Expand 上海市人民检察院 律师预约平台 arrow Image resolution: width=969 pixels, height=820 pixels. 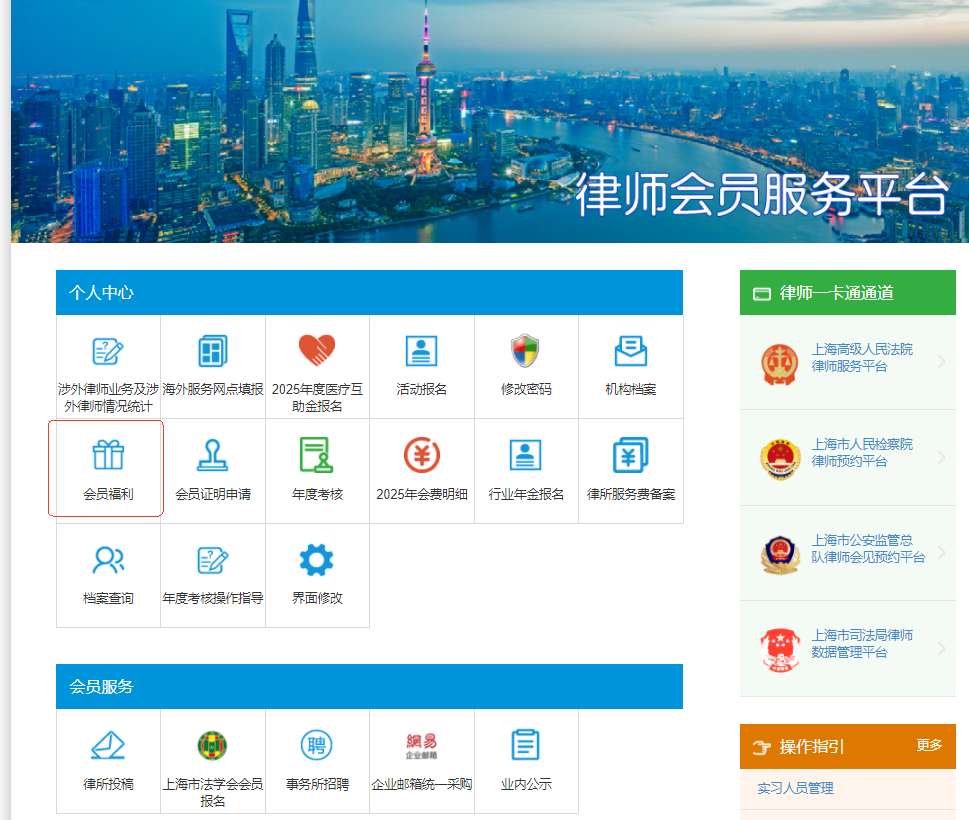tap(941, 457)
